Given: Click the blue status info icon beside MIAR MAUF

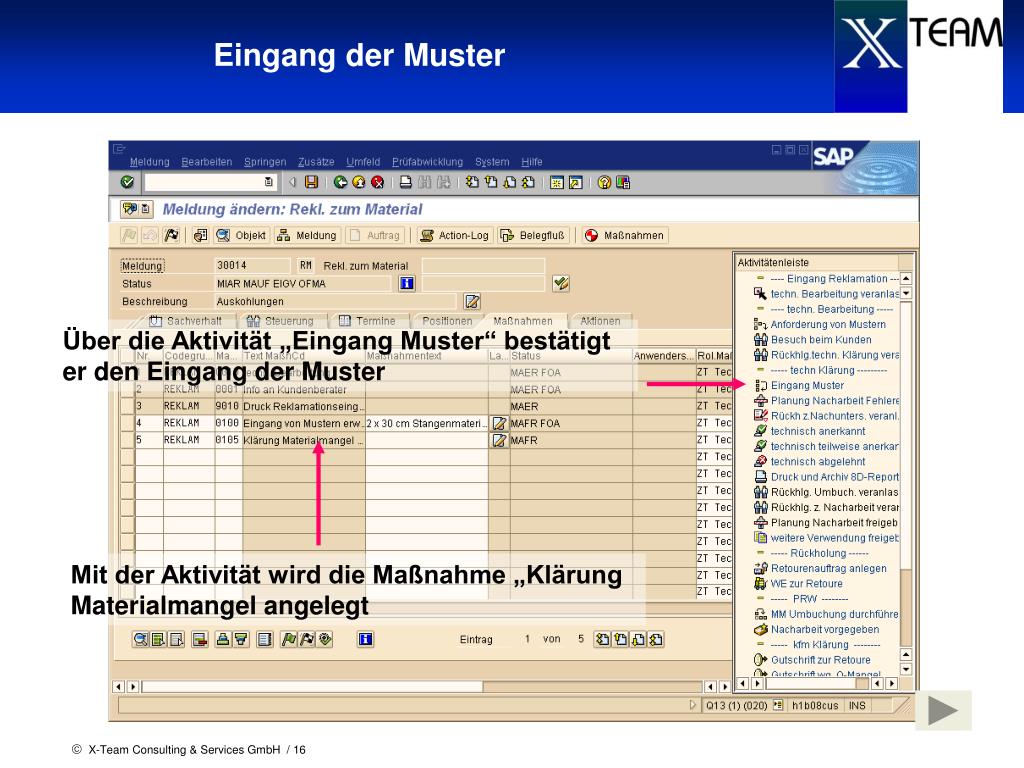Looking at the screenshot, I should (x=407, y=283).
